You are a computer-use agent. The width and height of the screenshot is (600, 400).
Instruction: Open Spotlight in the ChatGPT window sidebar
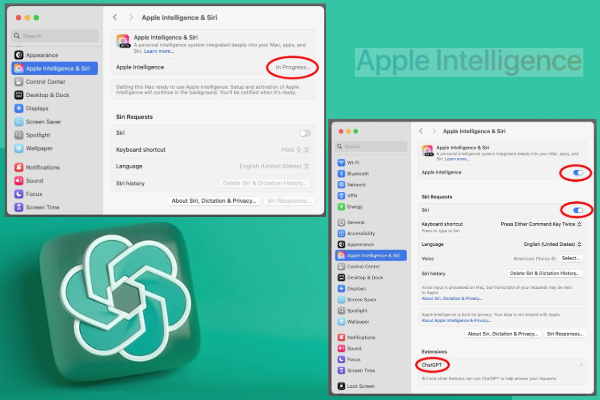coord(353,311)
